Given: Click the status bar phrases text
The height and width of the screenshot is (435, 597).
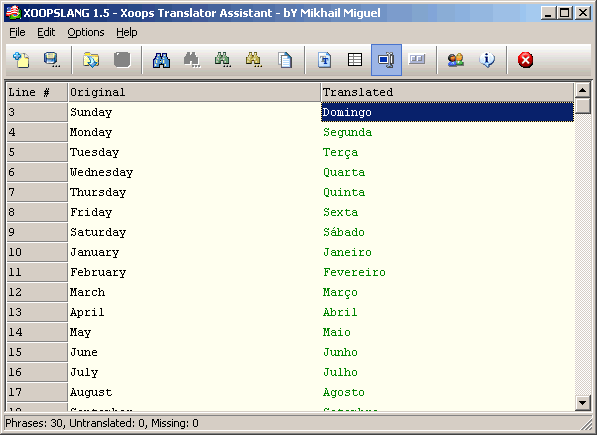Looking at the screenshot, I should [102, 423].
